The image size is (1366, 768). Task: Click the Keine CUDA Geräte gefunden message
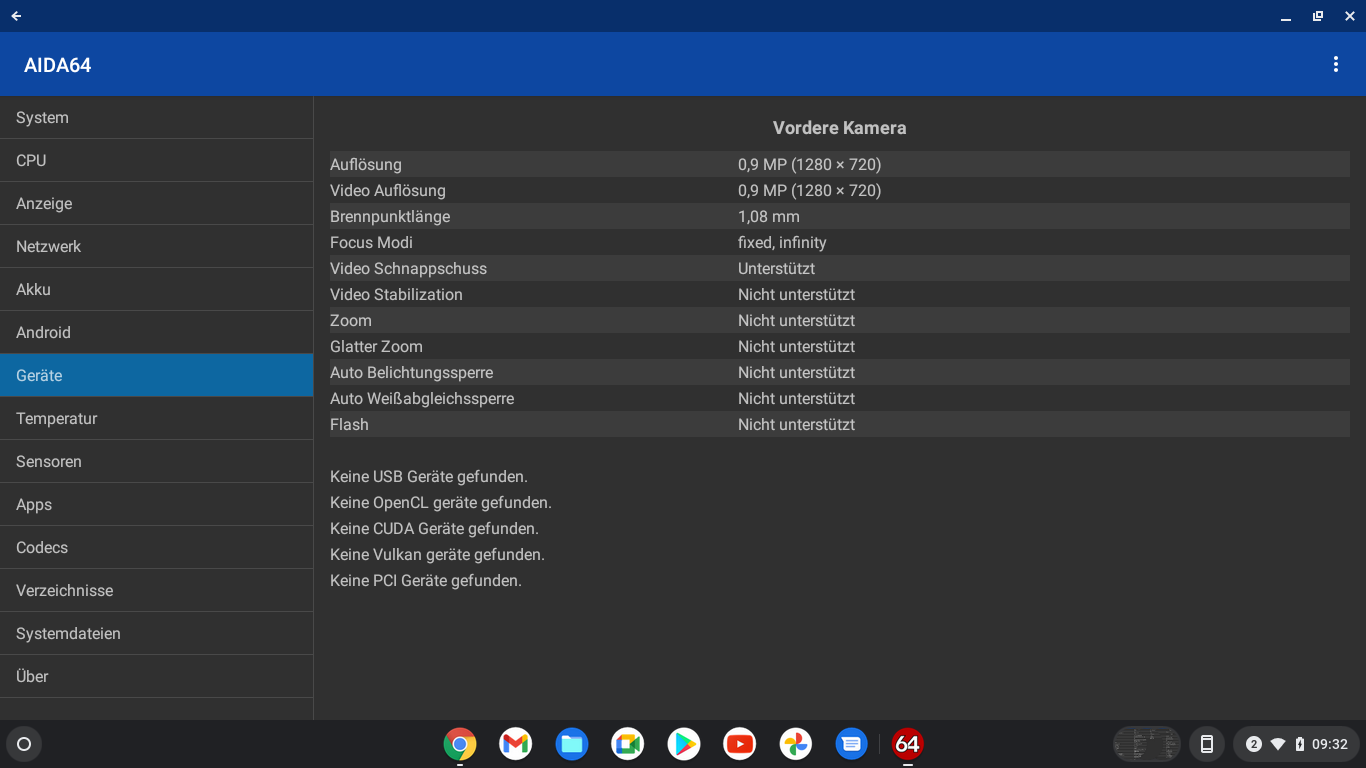(x=434, y=528)
